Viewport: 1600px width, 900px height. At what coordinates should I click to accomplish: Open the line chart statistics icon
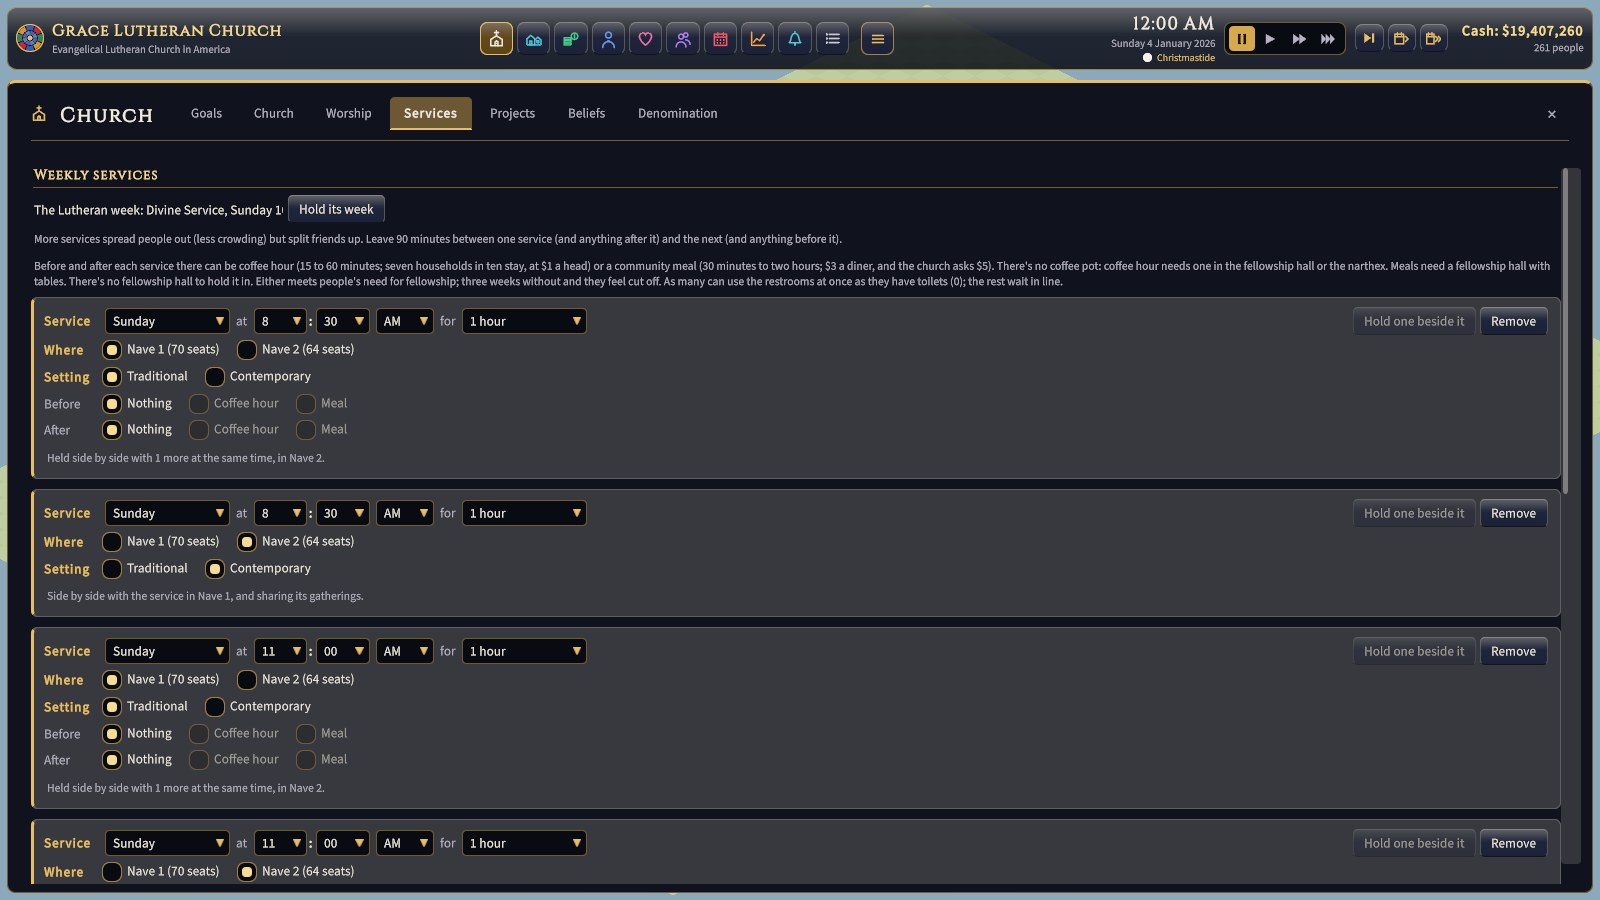[x=758, y=39]
